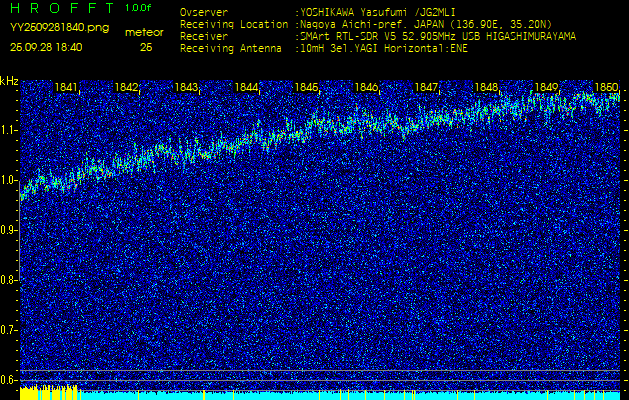Click the 0.6 frequency axis label
This screenshot has width=629, height=400.
(x=9, y=379)
